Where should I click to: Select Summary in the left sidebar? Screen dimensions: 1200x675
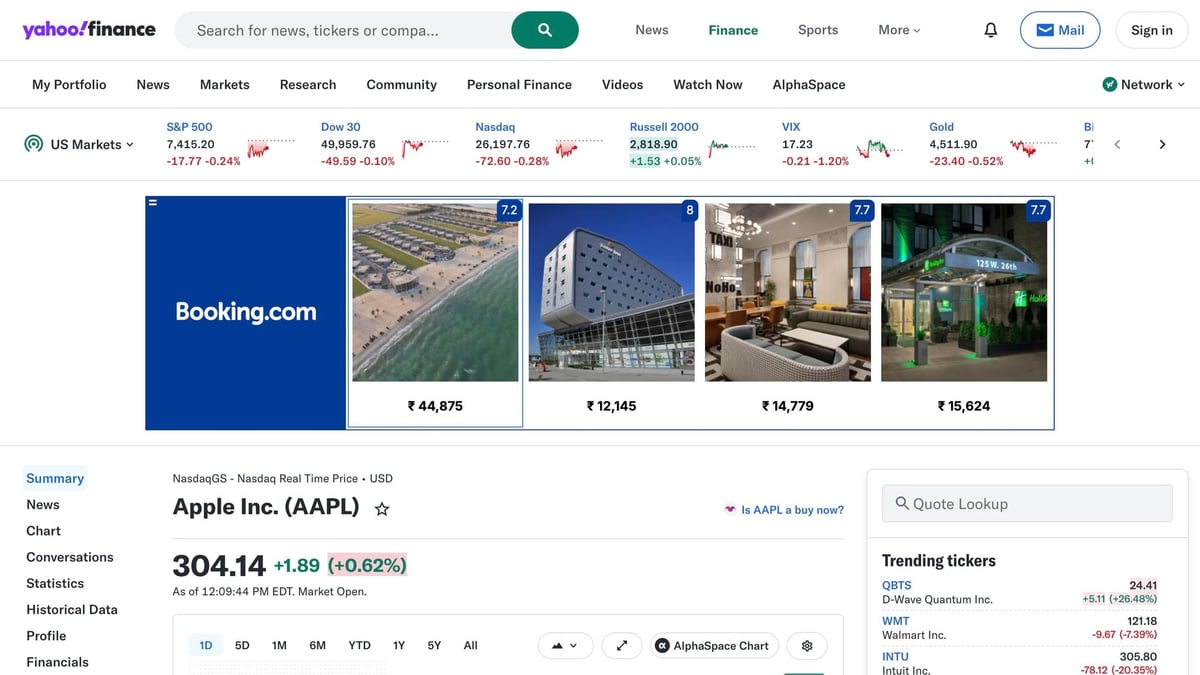55,478
